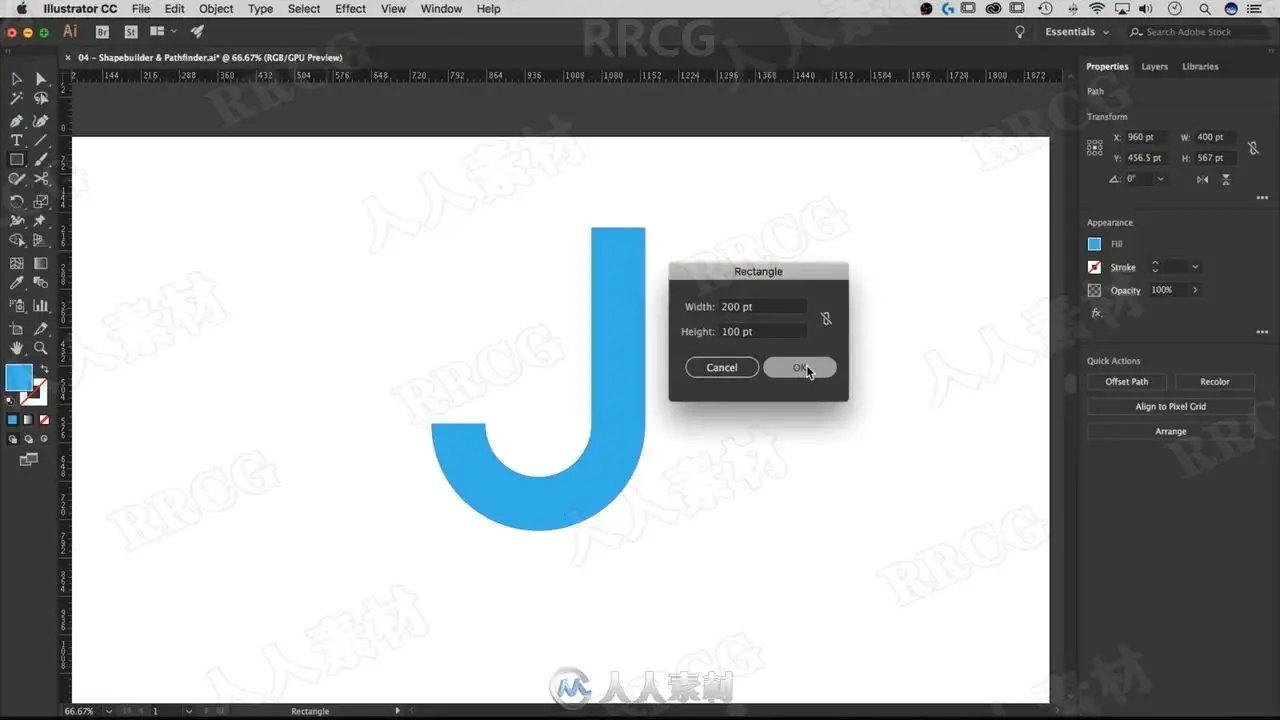This screenshot has width=1280, height=720.
Task: Open the Object menu
Action: click(x=216, y=9)
